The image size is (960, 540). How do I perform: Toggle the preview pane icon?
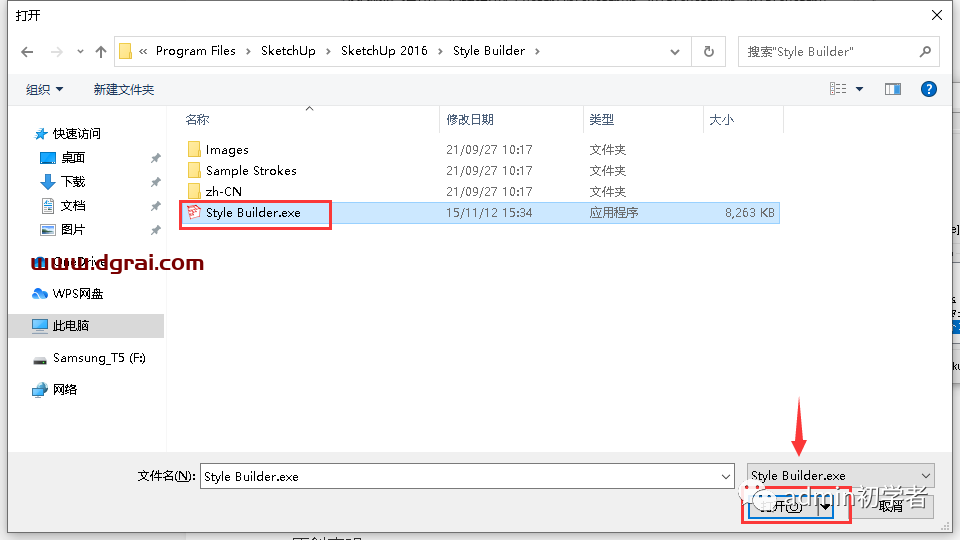coord(893,89)
